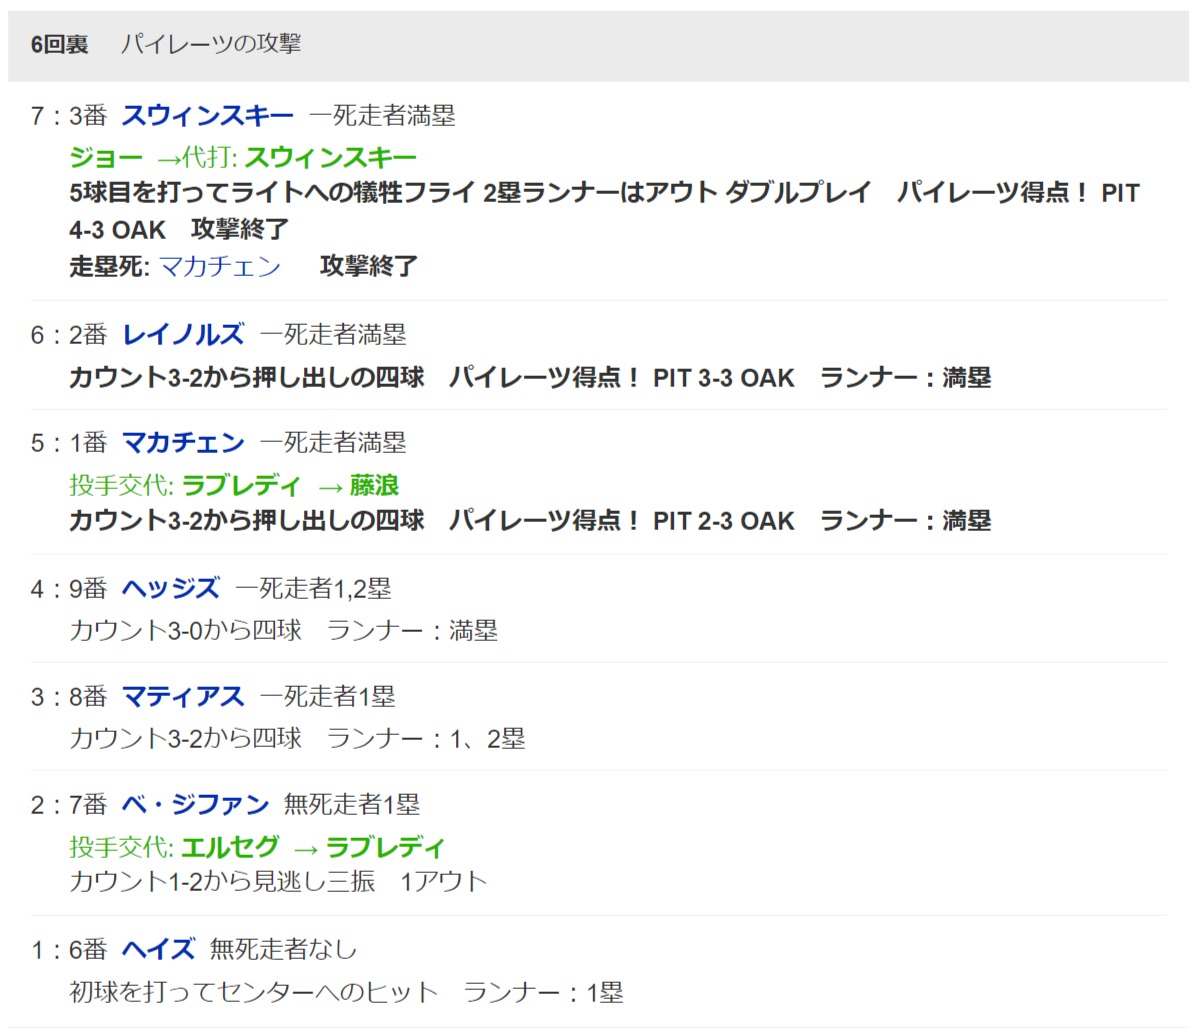Open batter ヘイズ link
The image size is (1194, 1033).
158,949
